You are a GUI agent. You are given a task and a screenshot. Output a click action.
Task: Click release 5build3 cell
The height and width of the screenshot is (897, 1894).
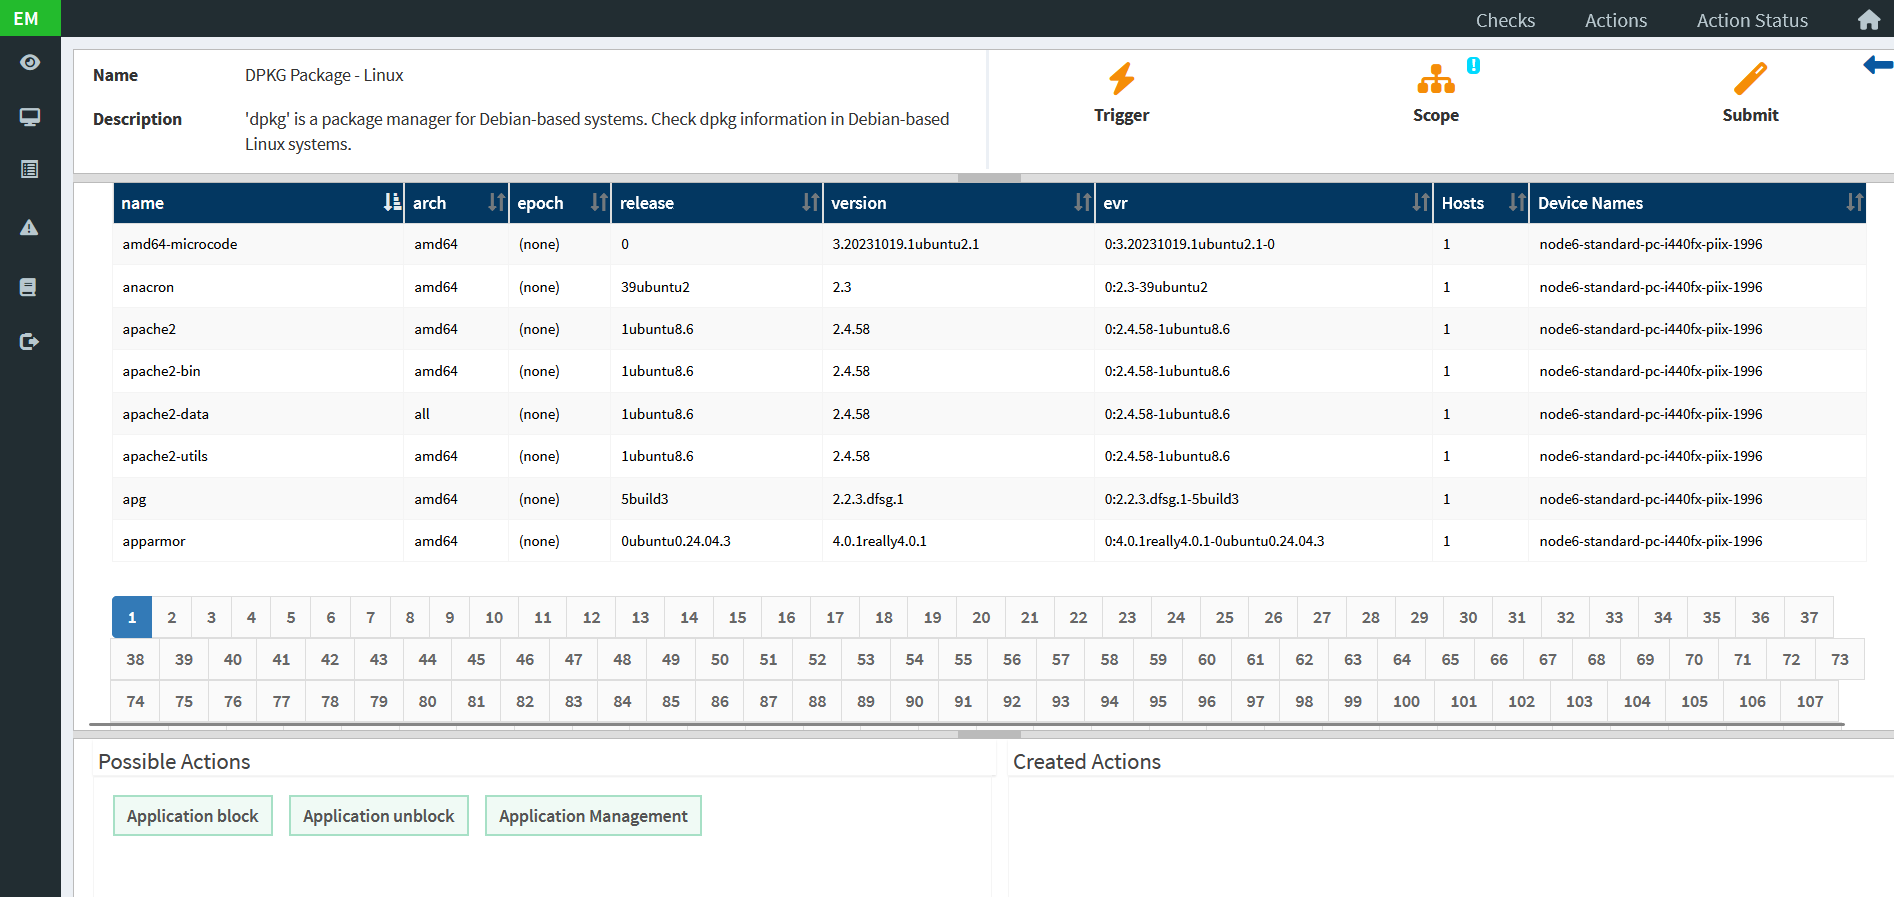[x=645, y=499]
